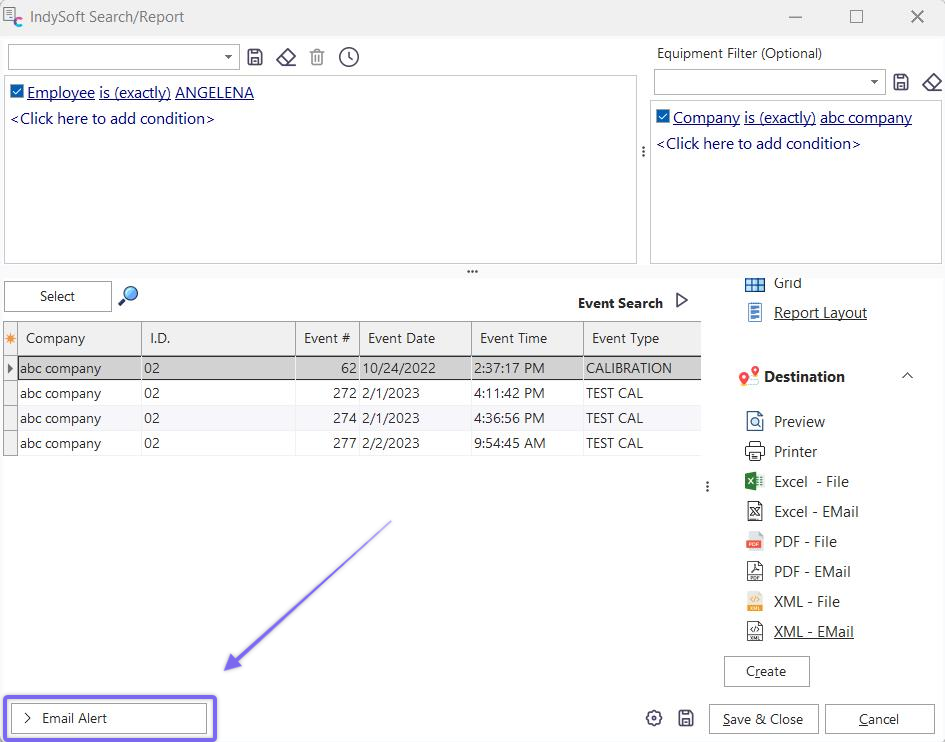This screenshot has width=945, height=742.
Task: Select Report Layout option
Action: click(x=820, y=313)
